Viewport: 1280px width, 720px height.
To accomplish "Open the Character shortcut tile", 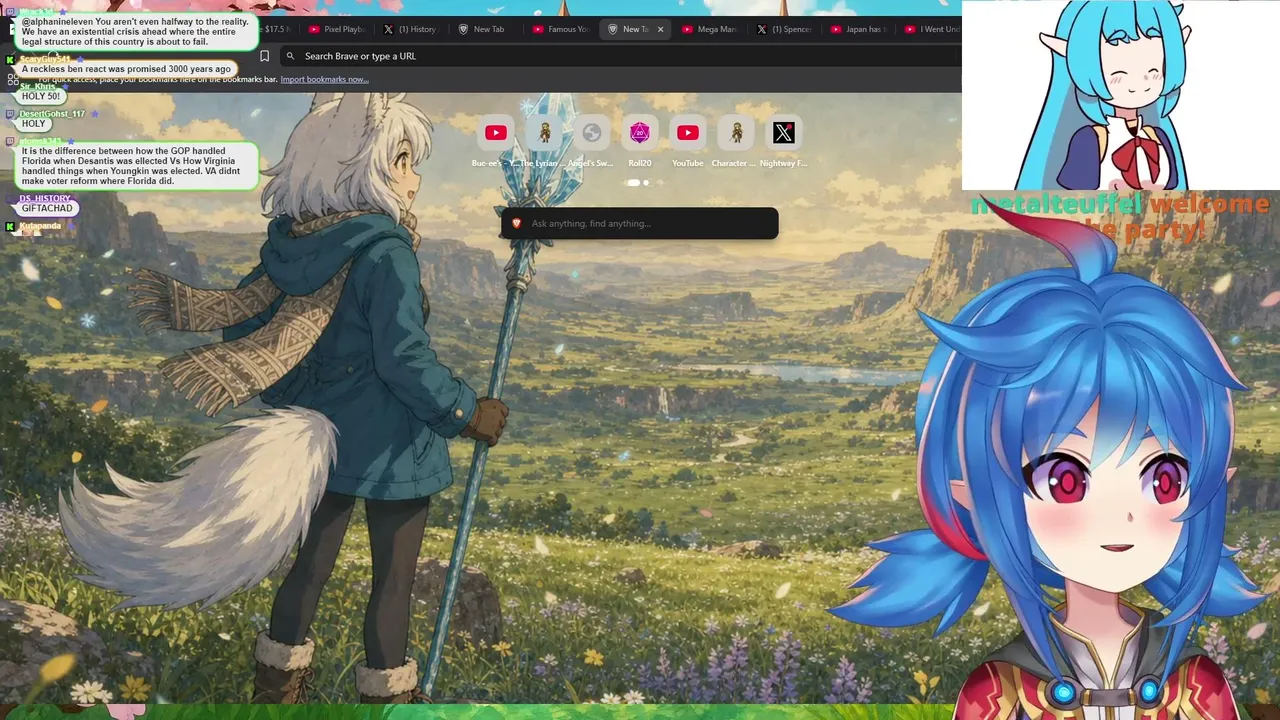I will click(x=736, y=133).
